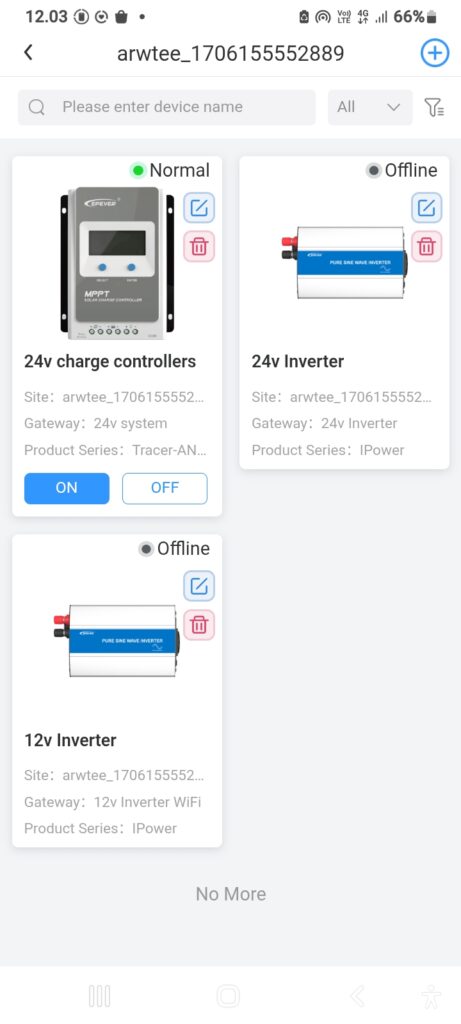Turn OFF the 24v charge controller
The width and height of the screenshot is (461, 1024).
165,488
